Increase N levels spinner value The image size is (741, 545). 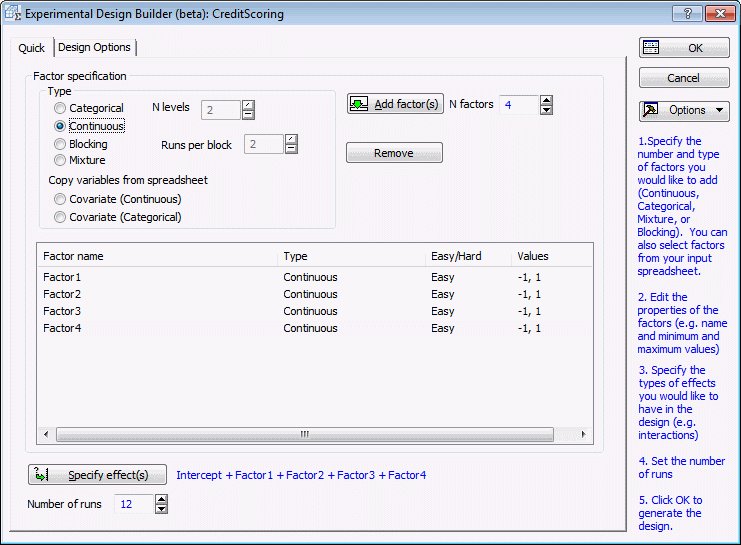[248, 105]
